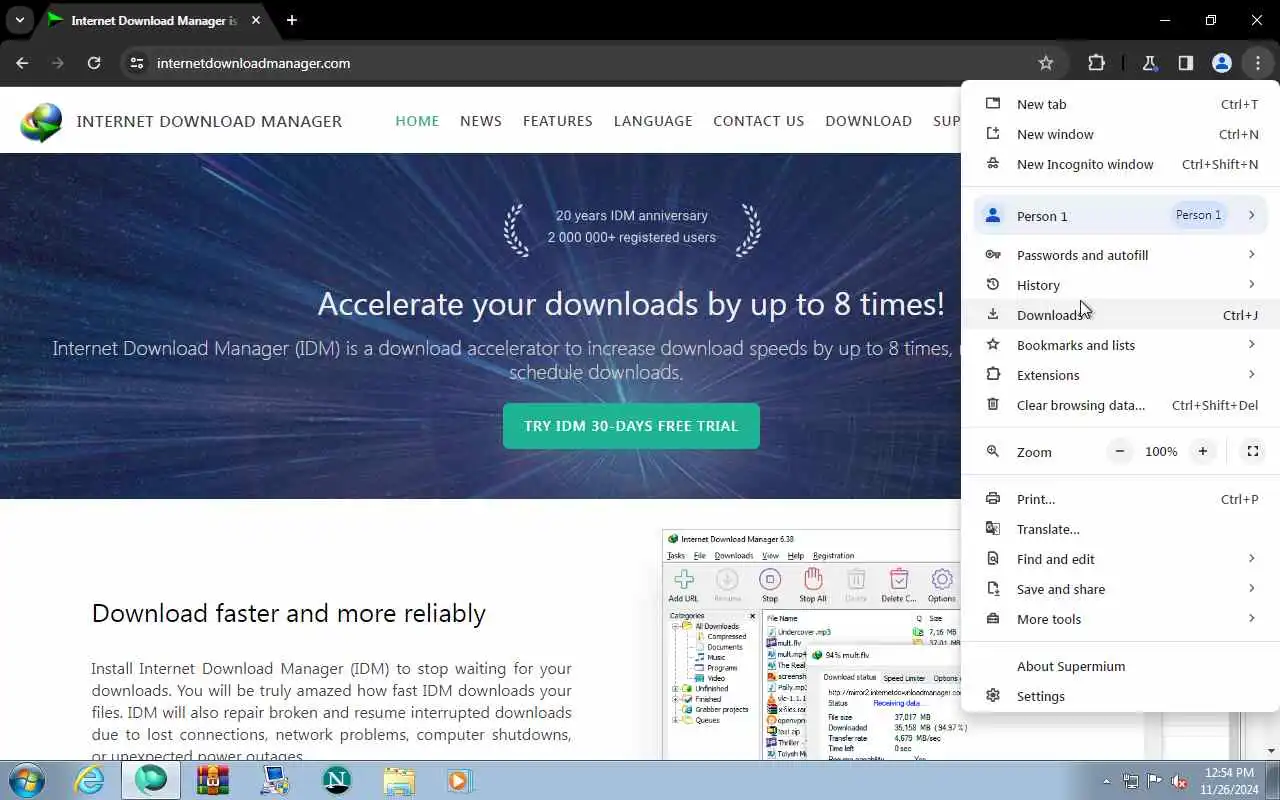Toggle fullscreen mode icon beside zoom
The width and height of the screenshot is (1280, 800).
[1252, 451]
